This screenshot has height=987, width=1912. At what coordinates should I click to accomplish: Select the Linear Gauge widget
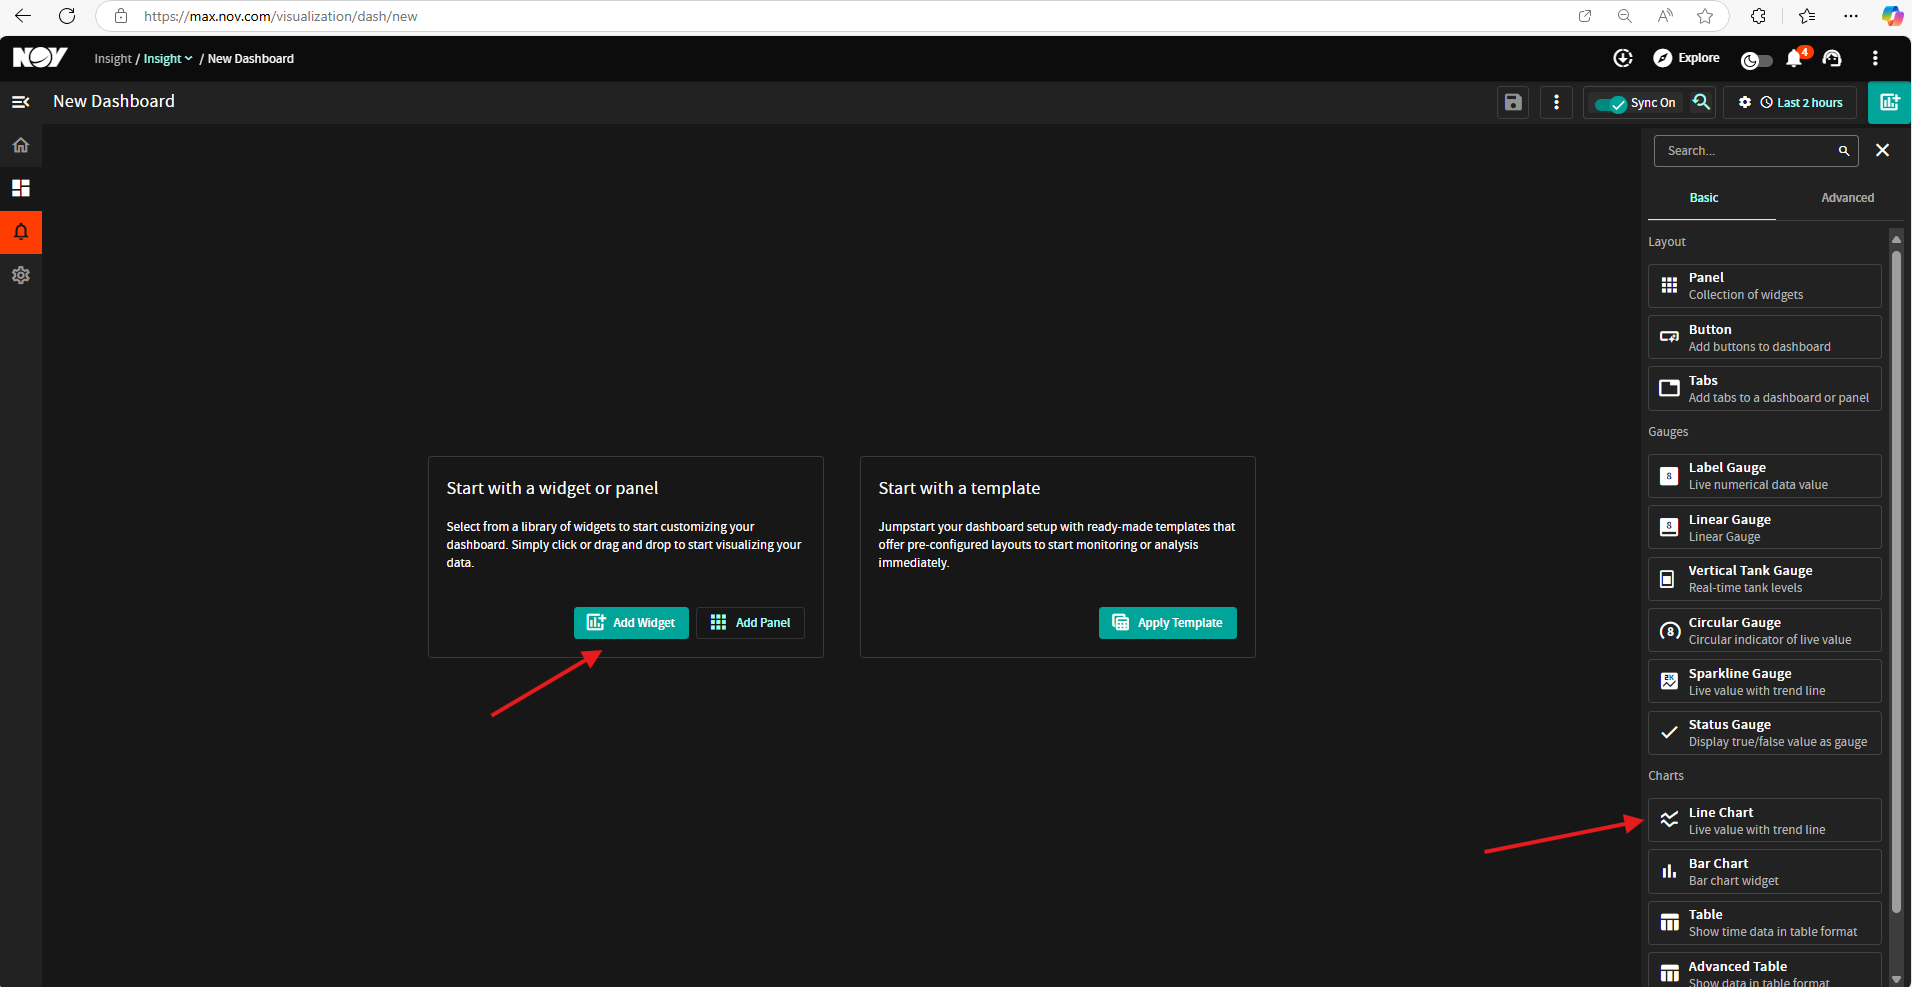(1765, 528)
